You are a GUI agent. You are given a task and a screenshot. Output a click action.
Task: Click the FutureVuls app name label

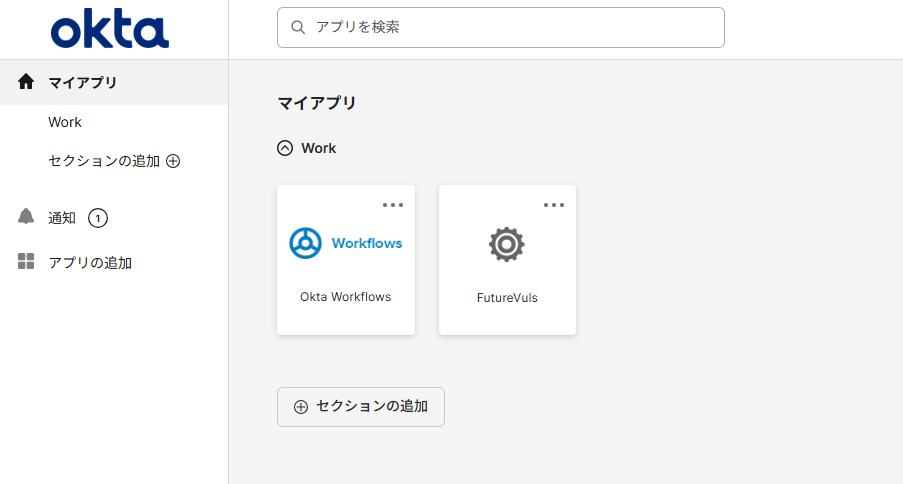click(507, 298)
